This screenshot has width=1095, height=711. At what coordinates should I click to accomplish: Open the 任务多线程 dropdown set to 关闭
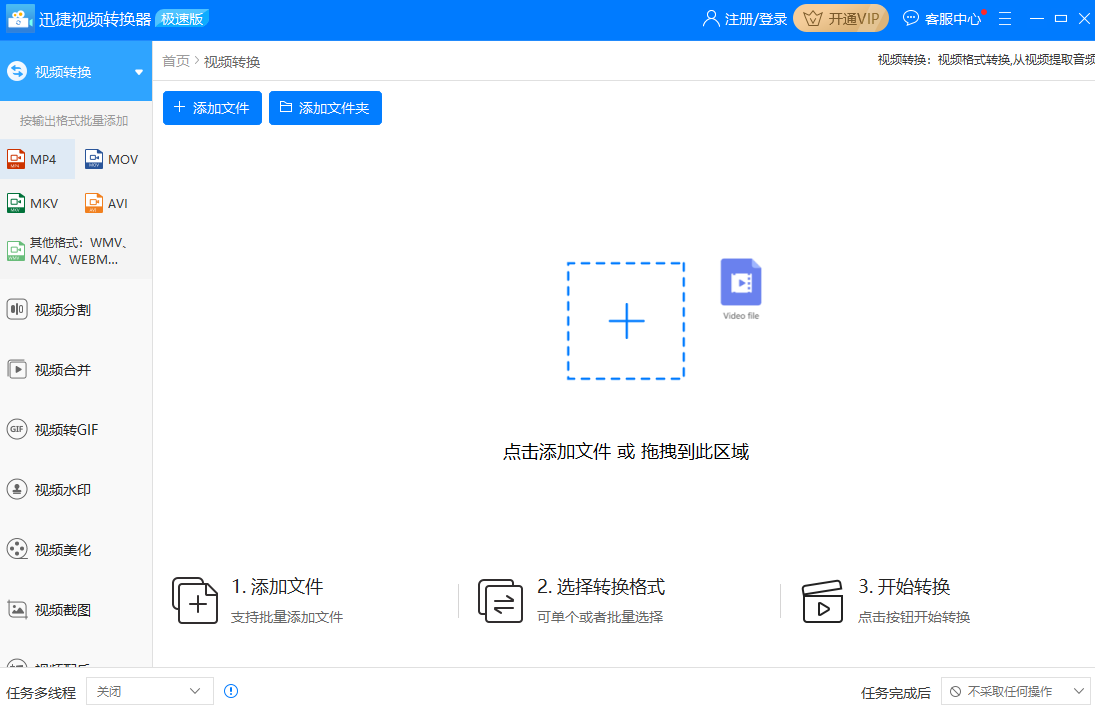(x=150, y=691)
